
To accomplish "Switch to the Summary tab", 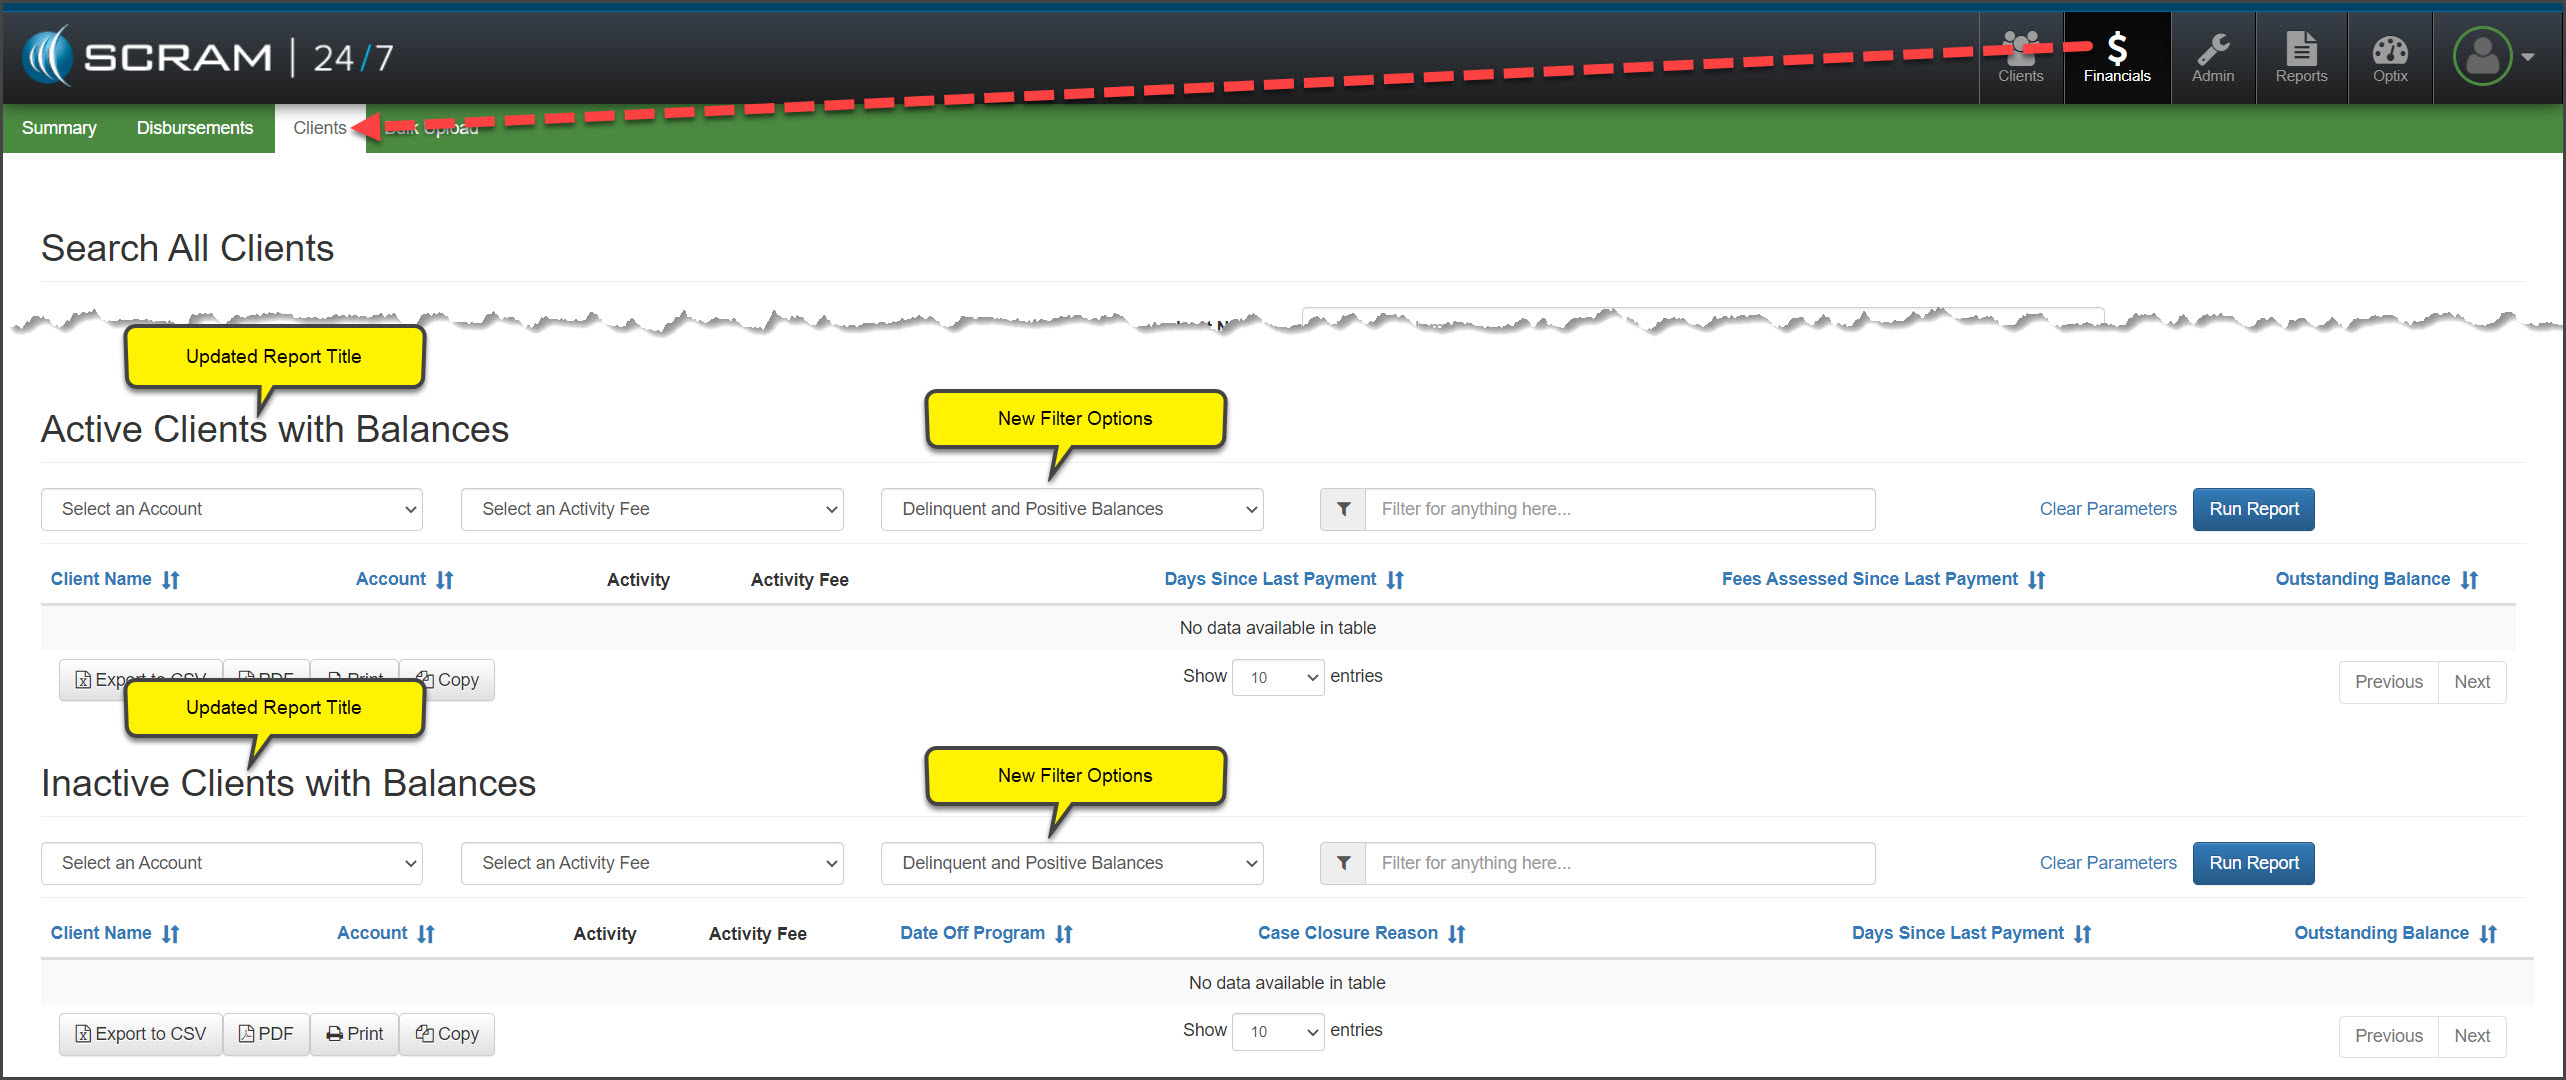I will pyautogui.click(x=59, y=128).
